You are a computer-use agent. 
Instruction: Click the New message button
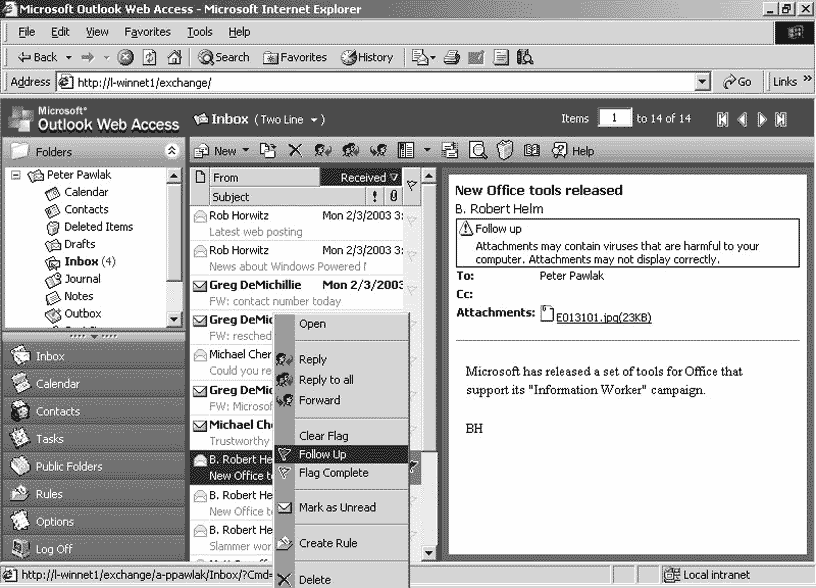point(215,150)
